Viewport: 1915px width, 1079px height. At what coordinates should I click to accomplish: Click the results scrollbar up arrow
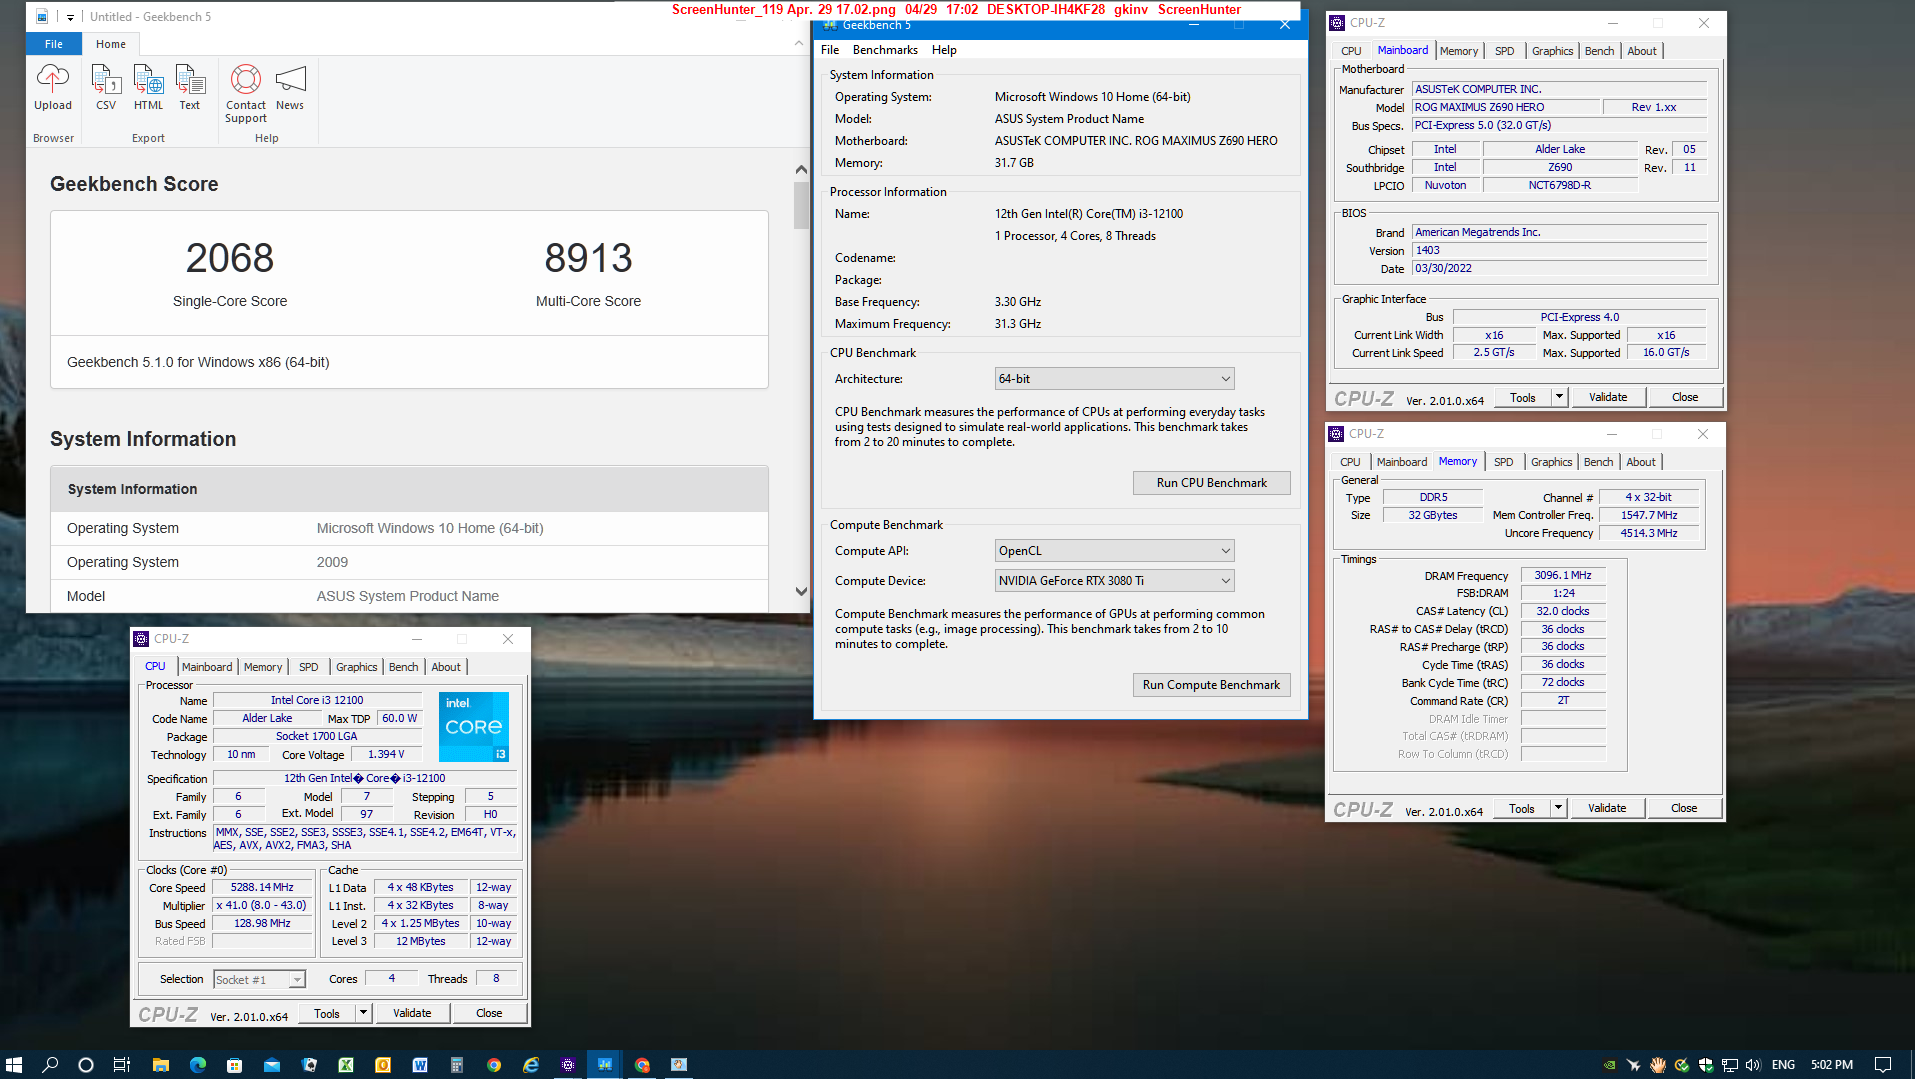(x=801, y=170)
